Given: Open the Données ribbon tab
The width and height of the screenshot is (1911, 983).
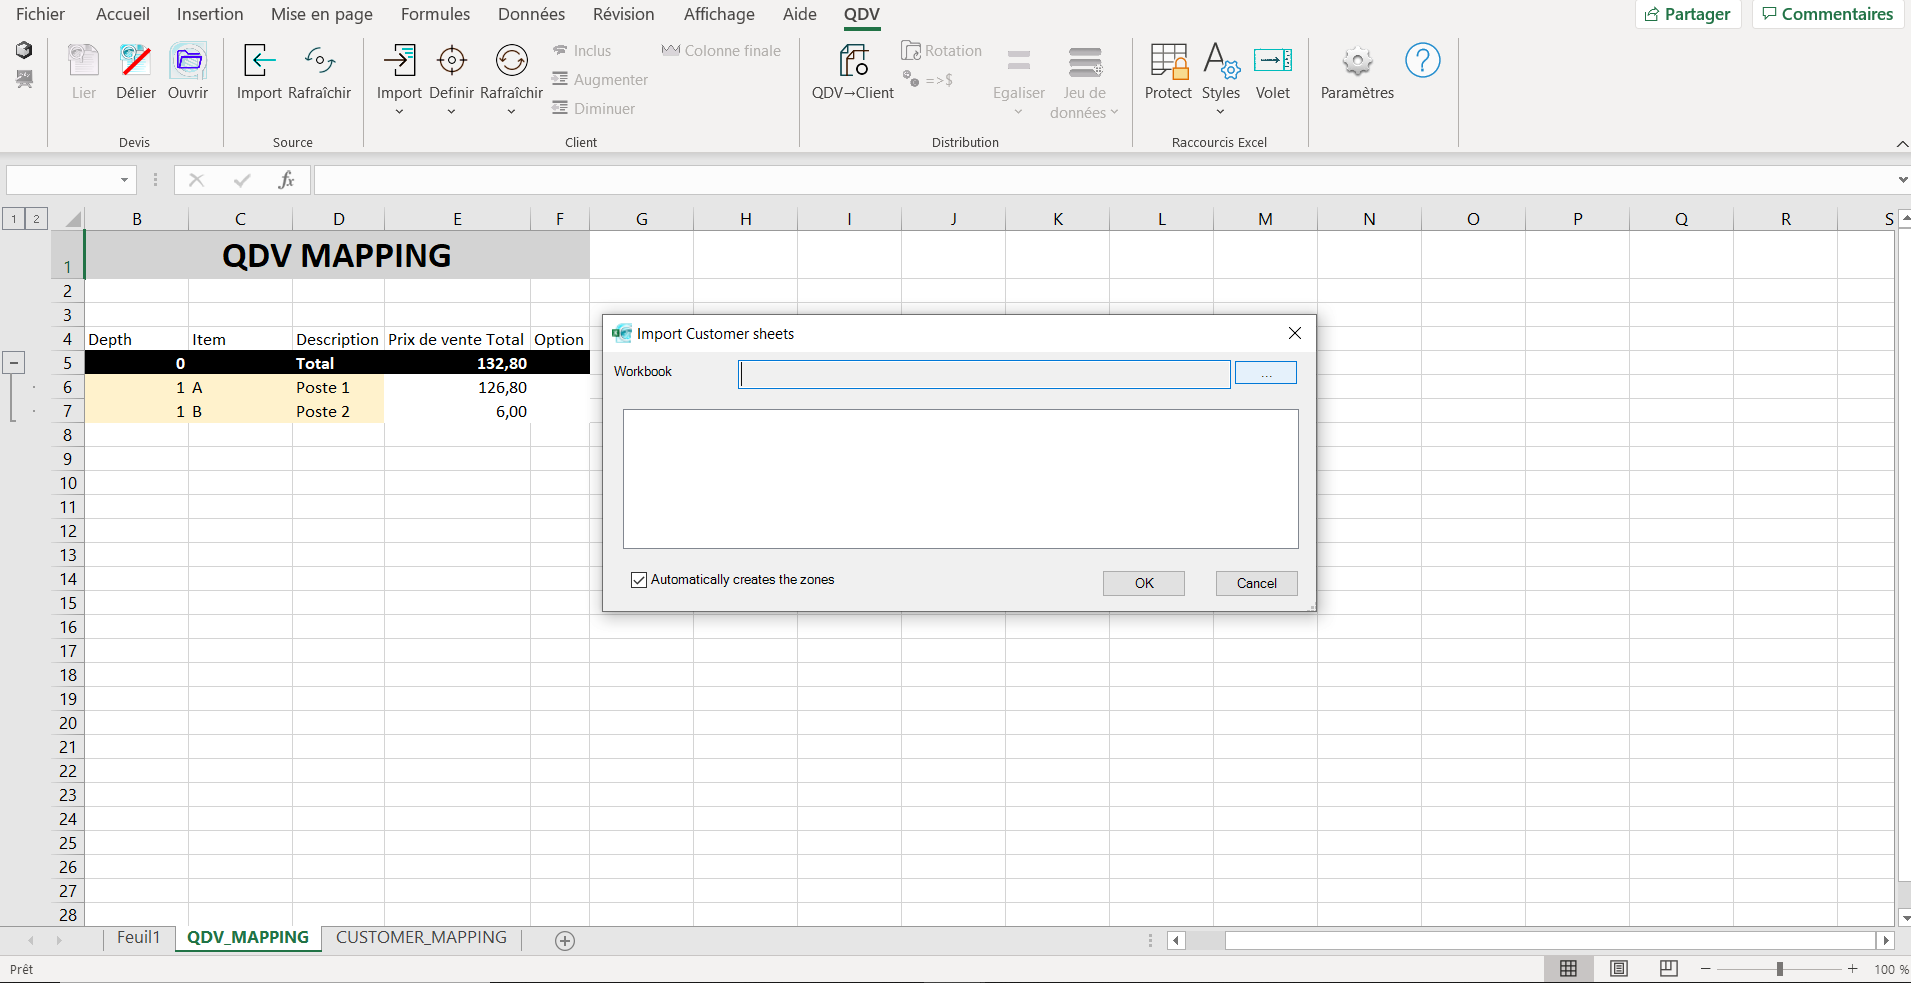Looking at the screenshot, I should click(x=531, y=14).
